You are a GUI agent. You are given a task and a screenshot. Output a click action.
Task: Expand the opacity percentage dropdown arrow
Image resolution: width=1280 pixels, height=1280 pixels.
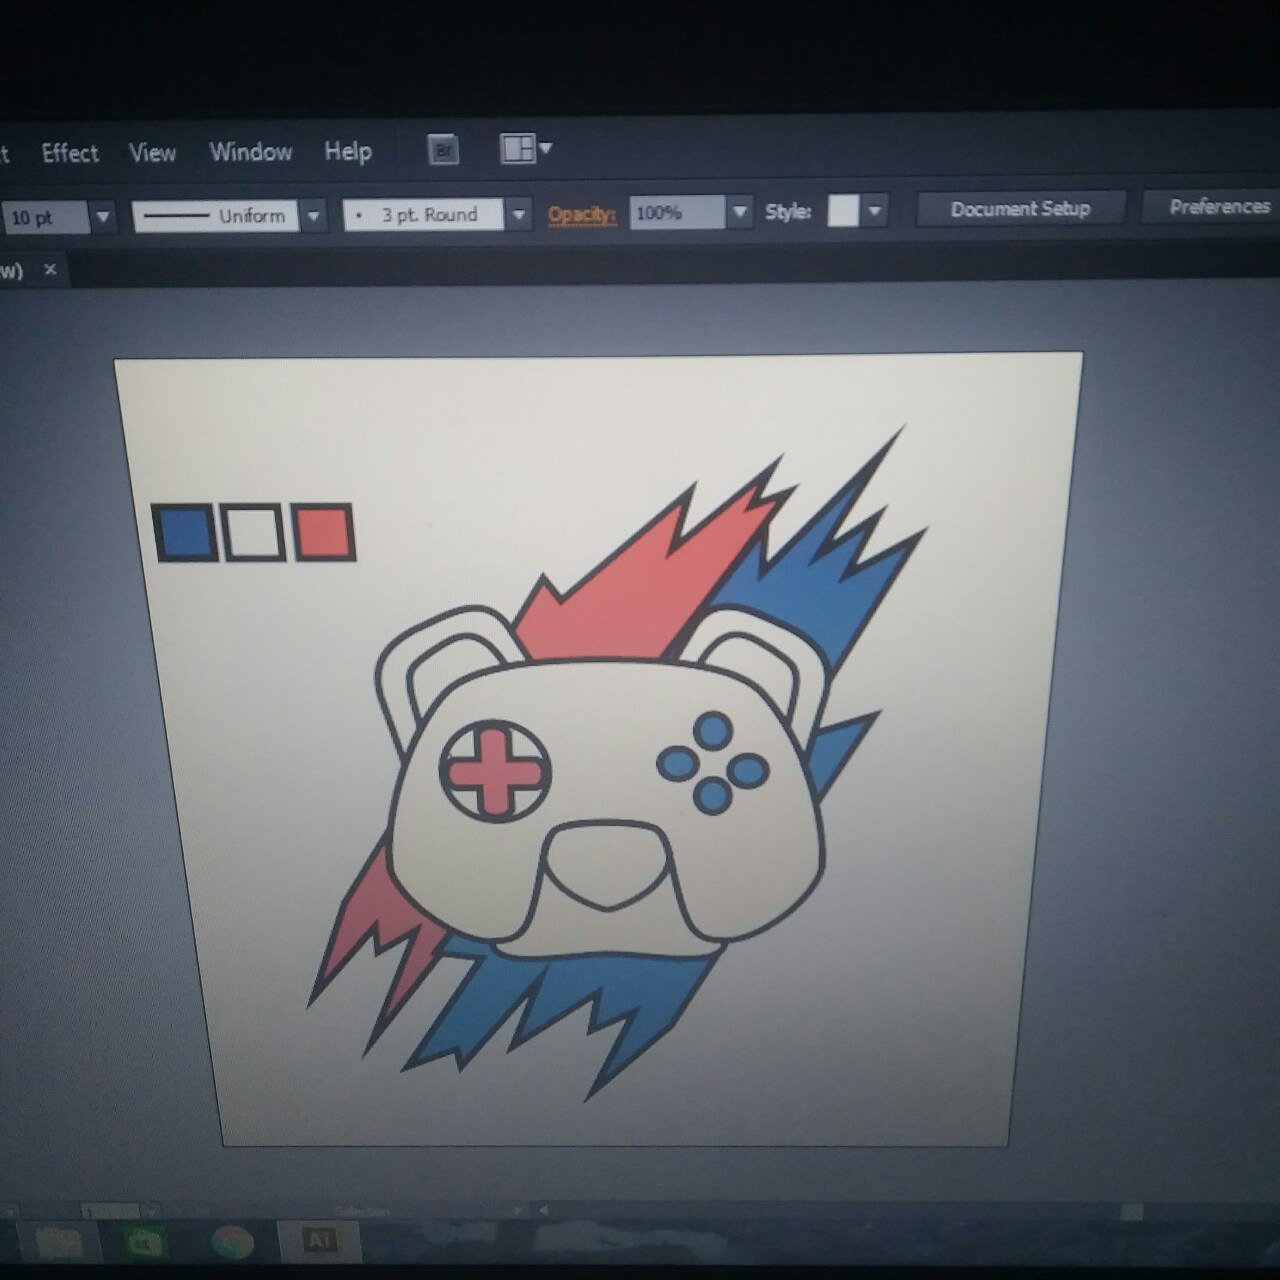[x=739, y=212]
